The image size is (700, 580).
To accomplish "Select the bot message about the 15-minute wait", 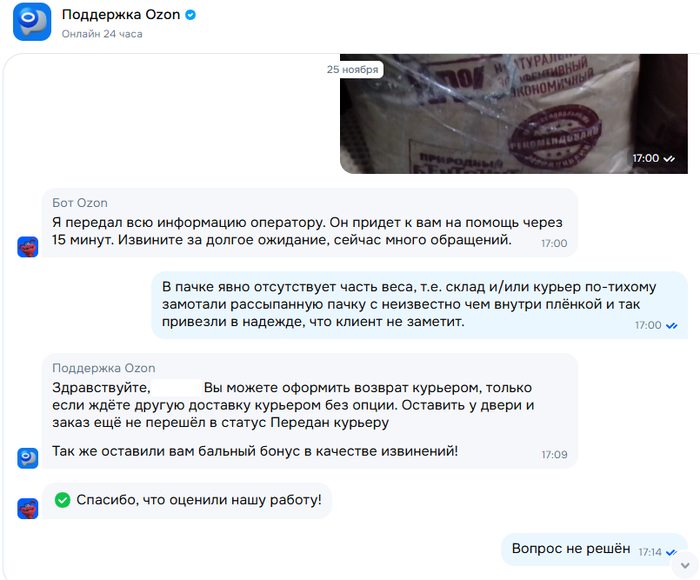I will click(310, 223).
